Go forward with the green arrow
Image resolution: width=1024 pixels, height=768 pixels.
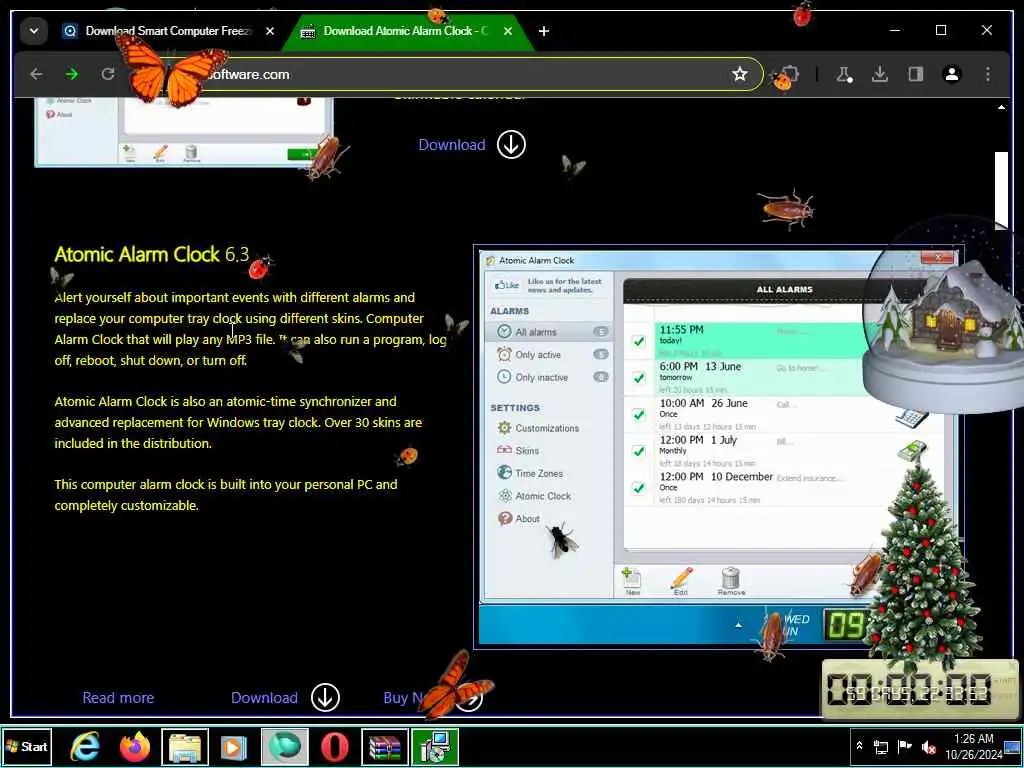pyautogui.click(x=72, y=74)
